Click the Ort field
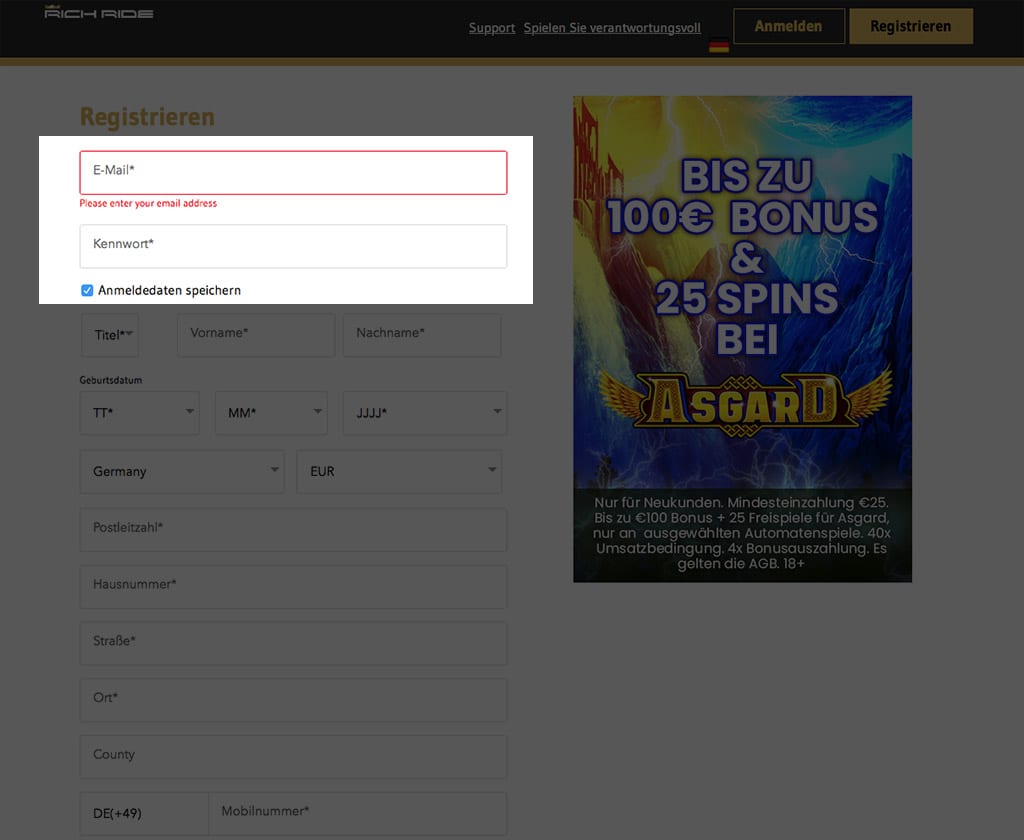 293,700
